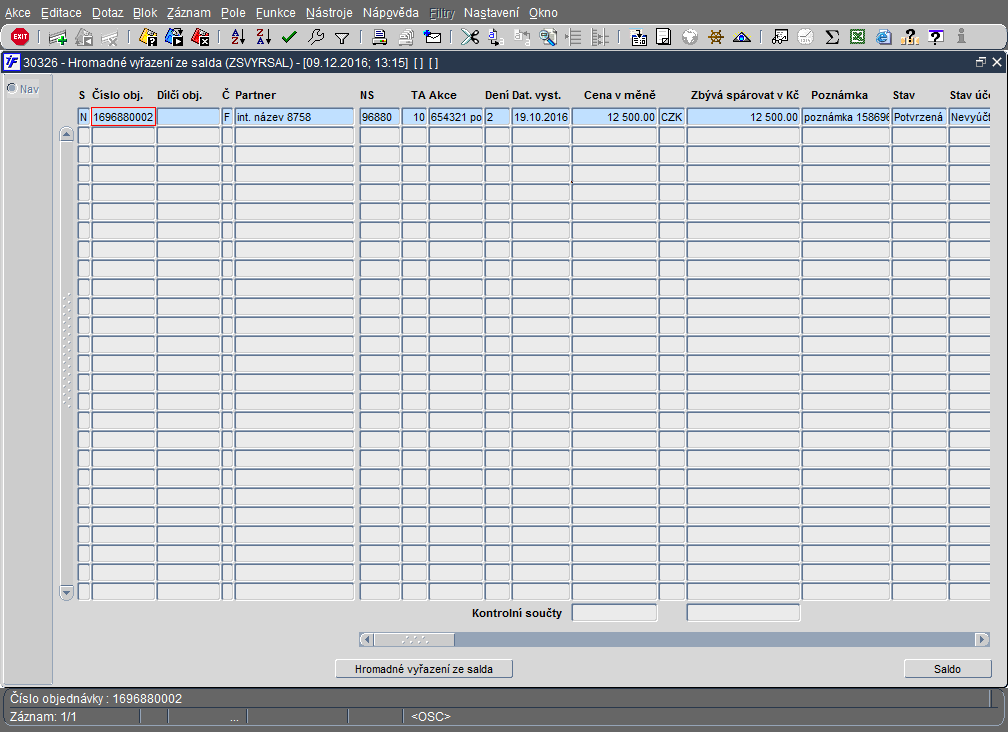This screenshot has width=1008, height=732.
Task: Open the Blok menu
Action: [x=145, y=13]
